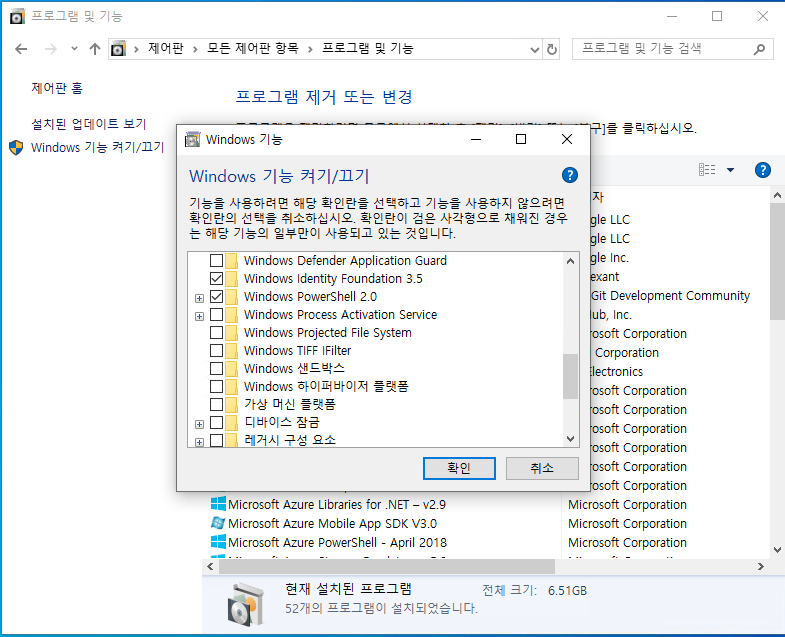
Task: Expand the 디바이스 잠금 tree node
Action: (199, 424)
